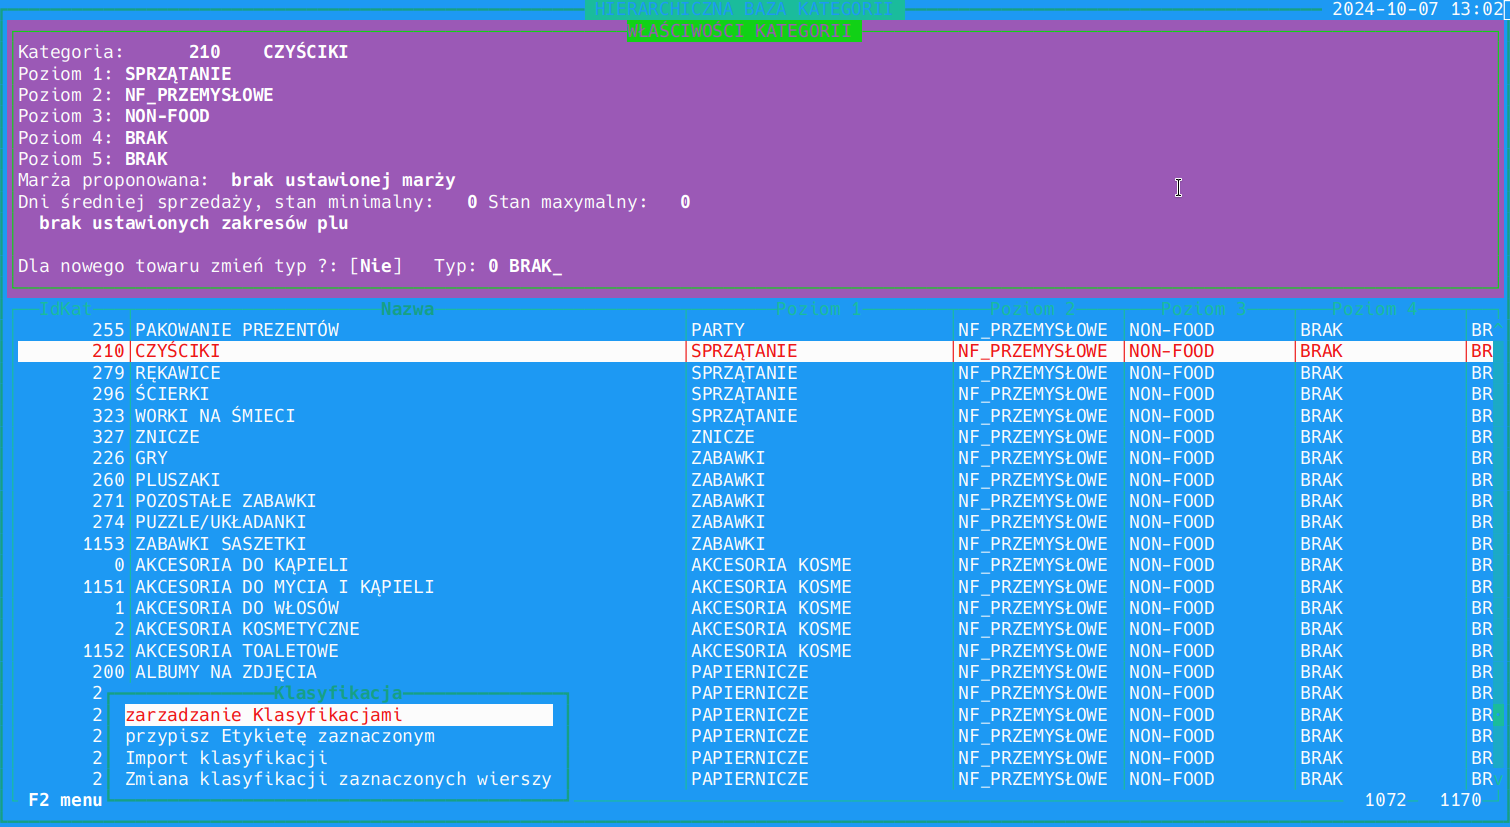
Task: Click 'NON-FOOD' value beside Poziom 3 label in properties
Action: coord(167,116)
